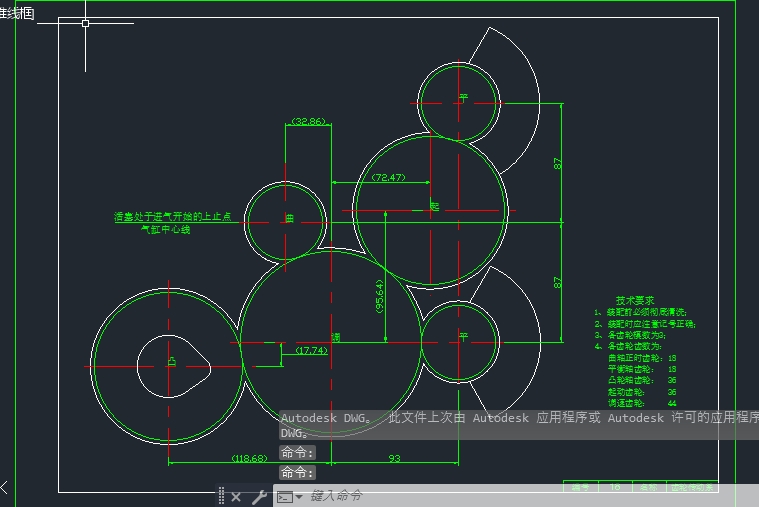Click the 编号 title block cell
759x507 pixels.
(x=581, y=487)
